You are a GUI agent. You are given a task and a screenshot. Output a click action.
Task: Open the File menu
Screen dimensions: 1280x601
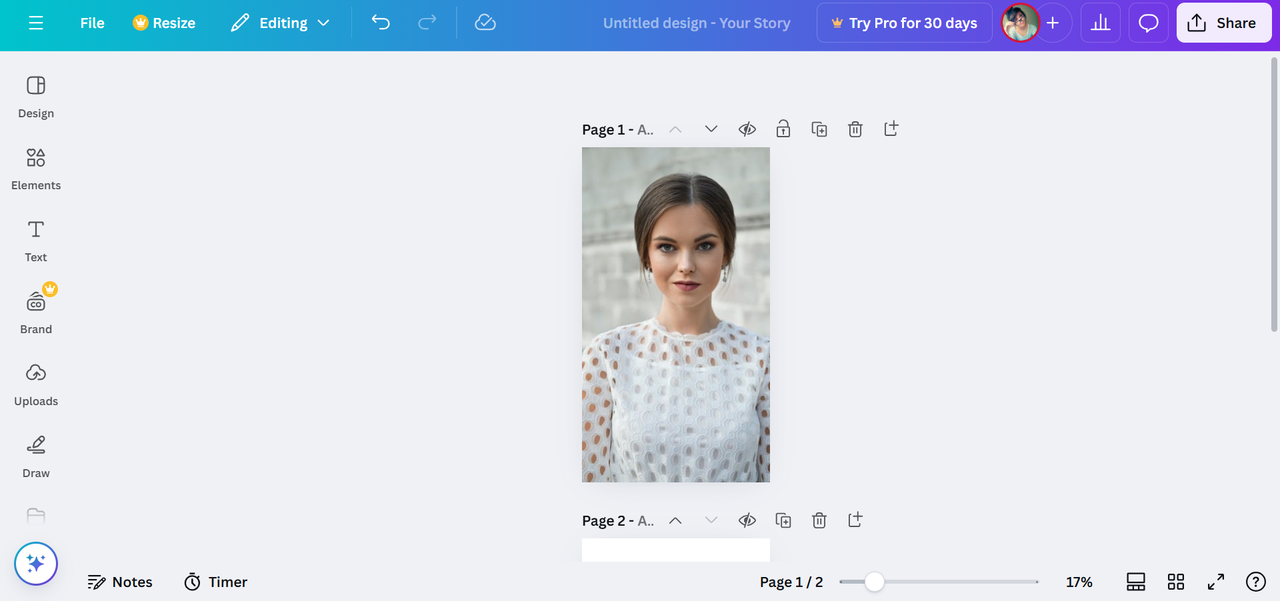click(92, 23)
